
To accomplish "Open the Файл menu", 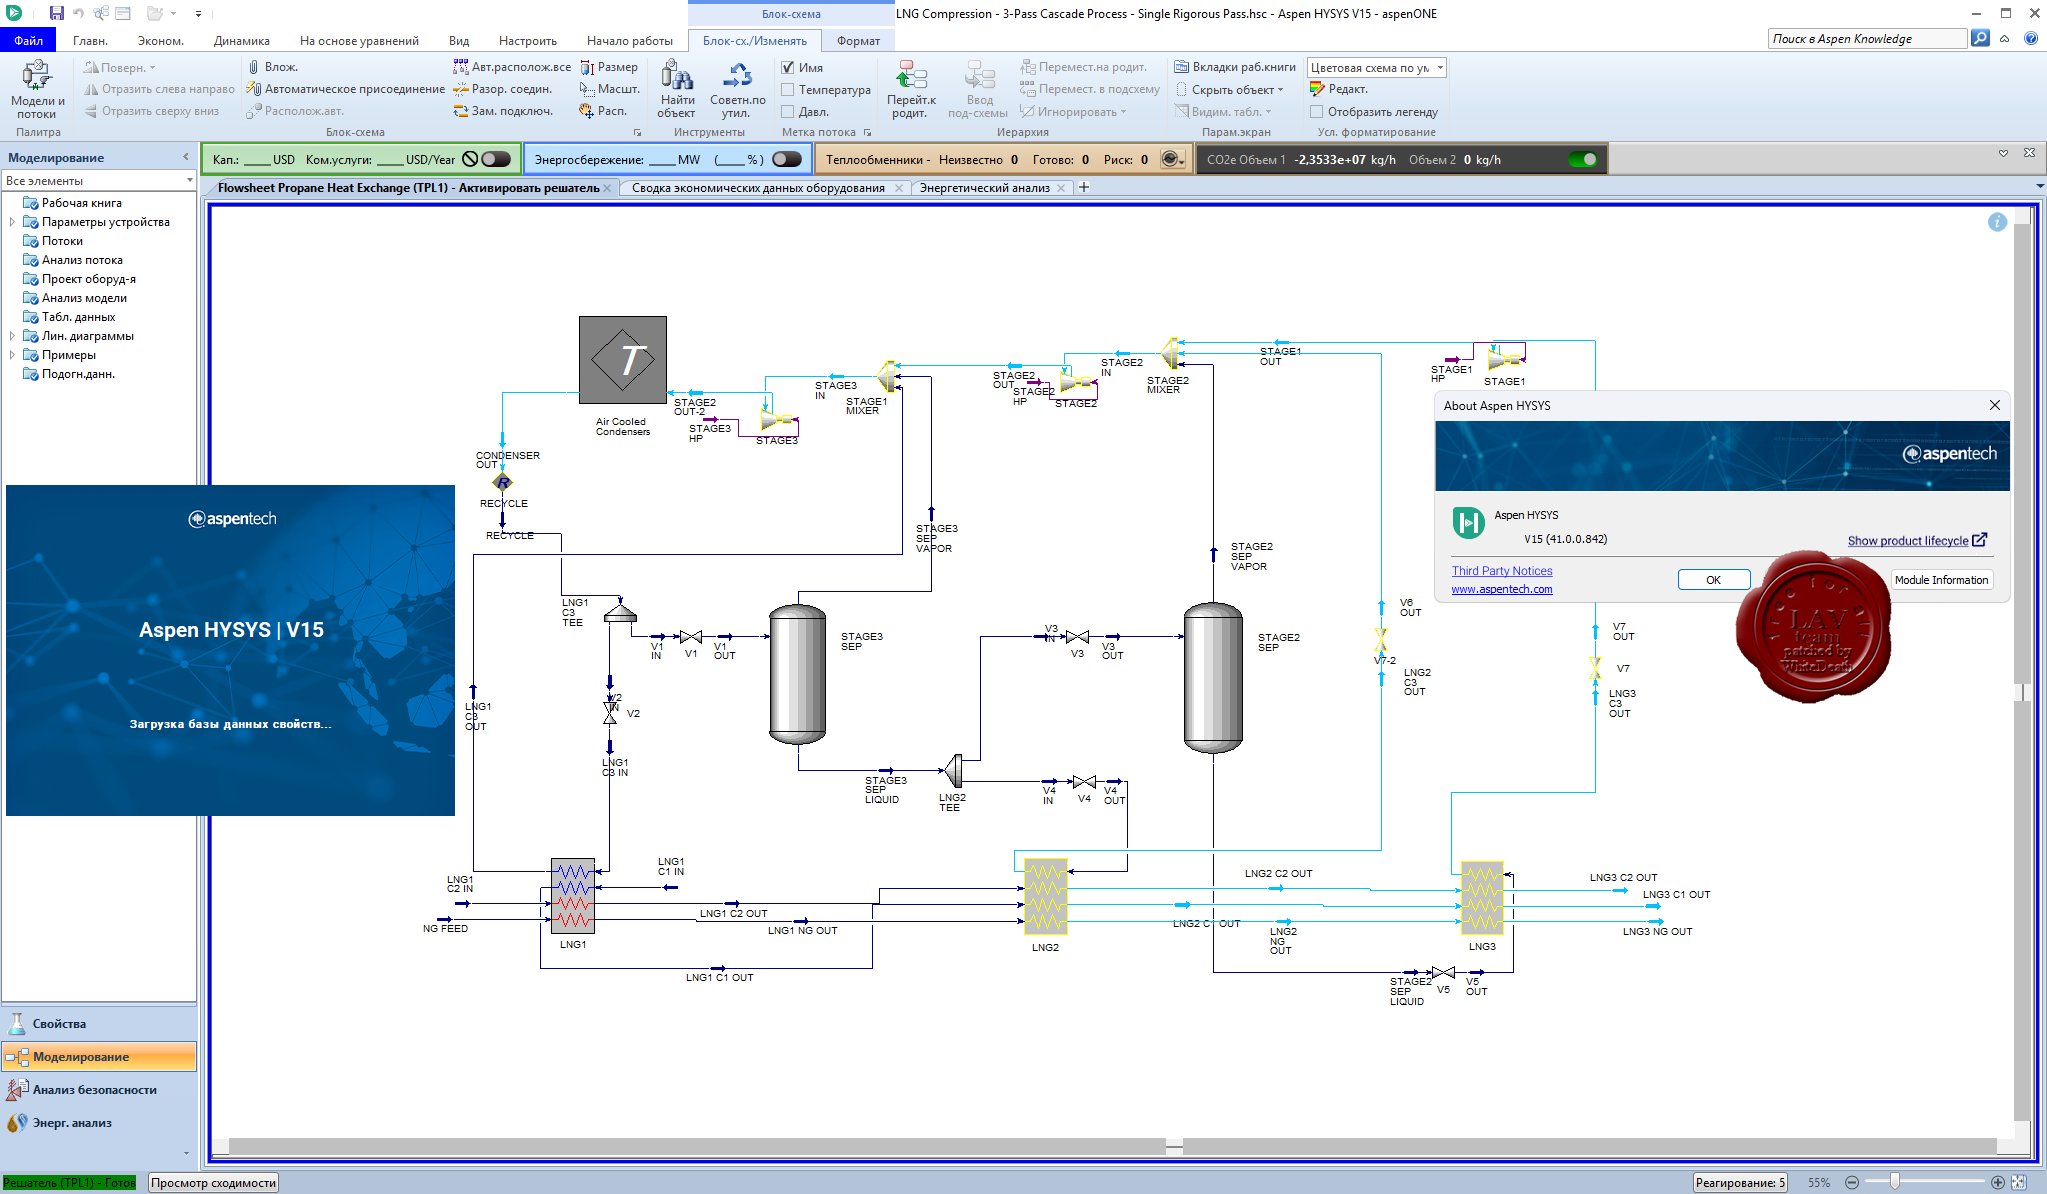I will (29, 40).
